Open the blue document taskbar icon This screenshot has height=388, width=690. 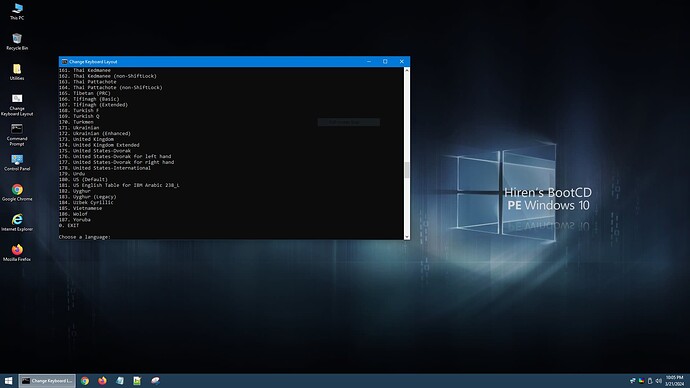120,381
